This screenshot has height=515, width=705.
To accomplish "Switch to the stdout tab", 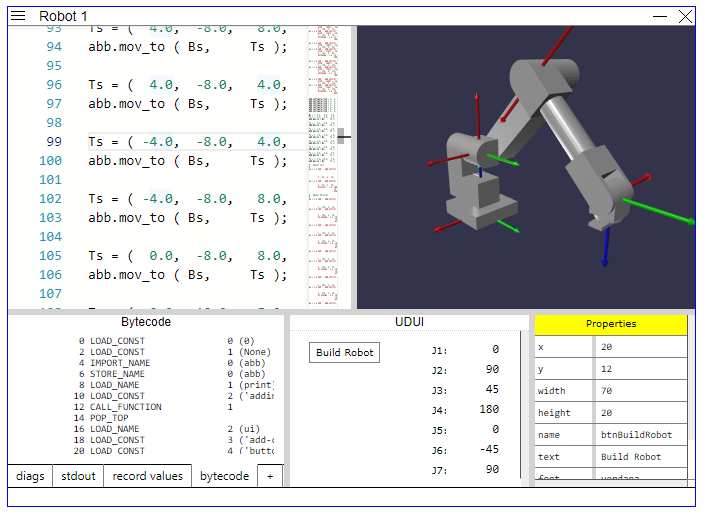I will point(78,476).
